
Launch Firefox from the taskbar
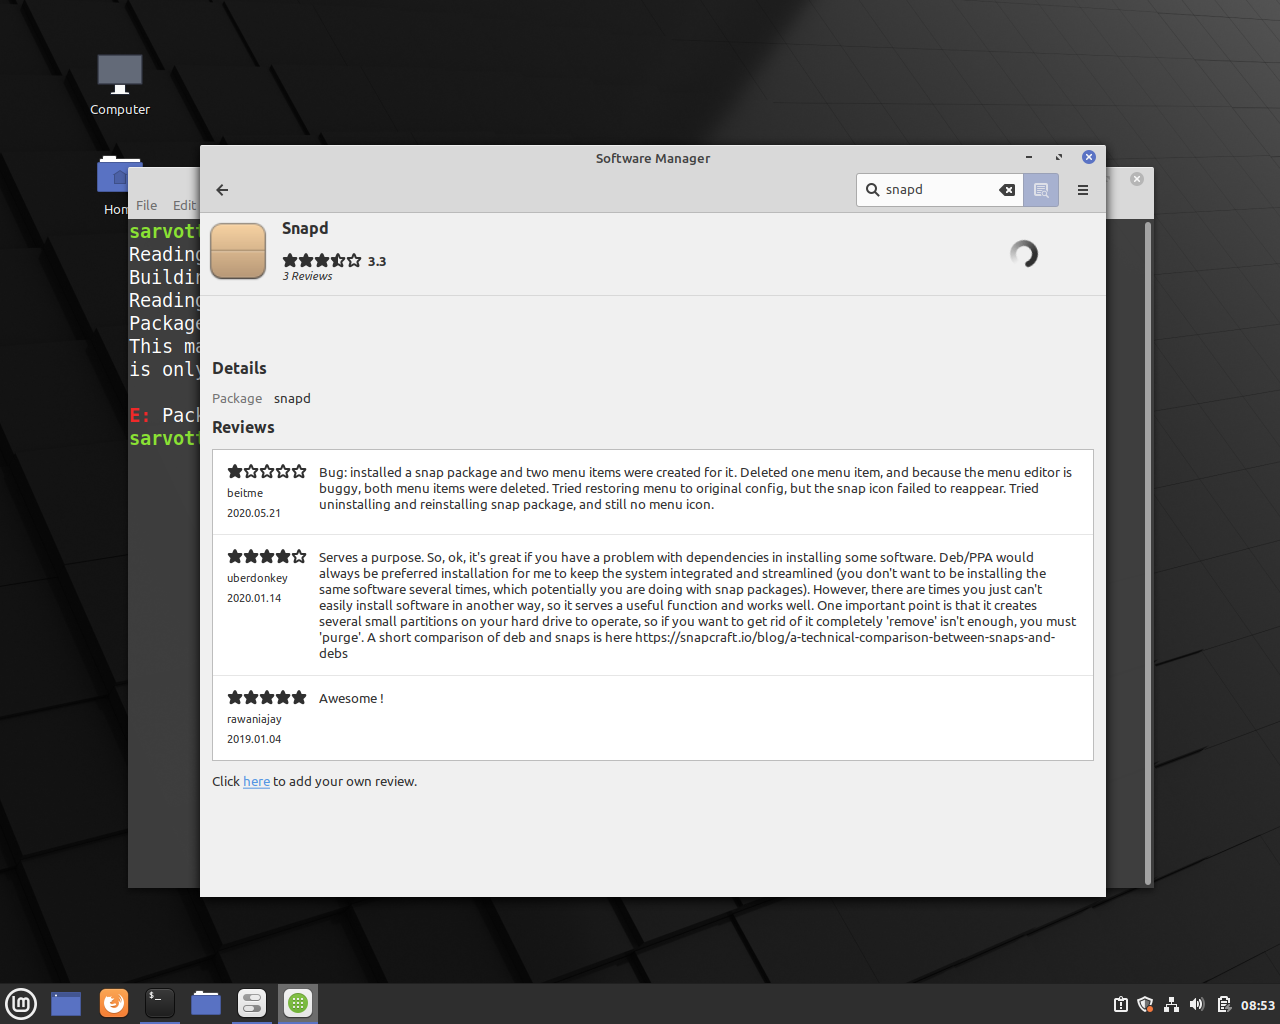point(113,1003)
